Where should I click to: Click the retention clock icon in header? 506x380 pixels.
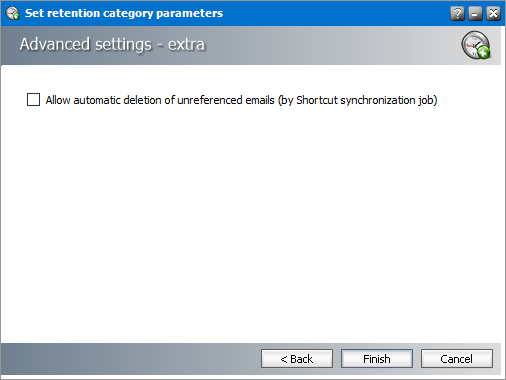click(x=475, y=45)
